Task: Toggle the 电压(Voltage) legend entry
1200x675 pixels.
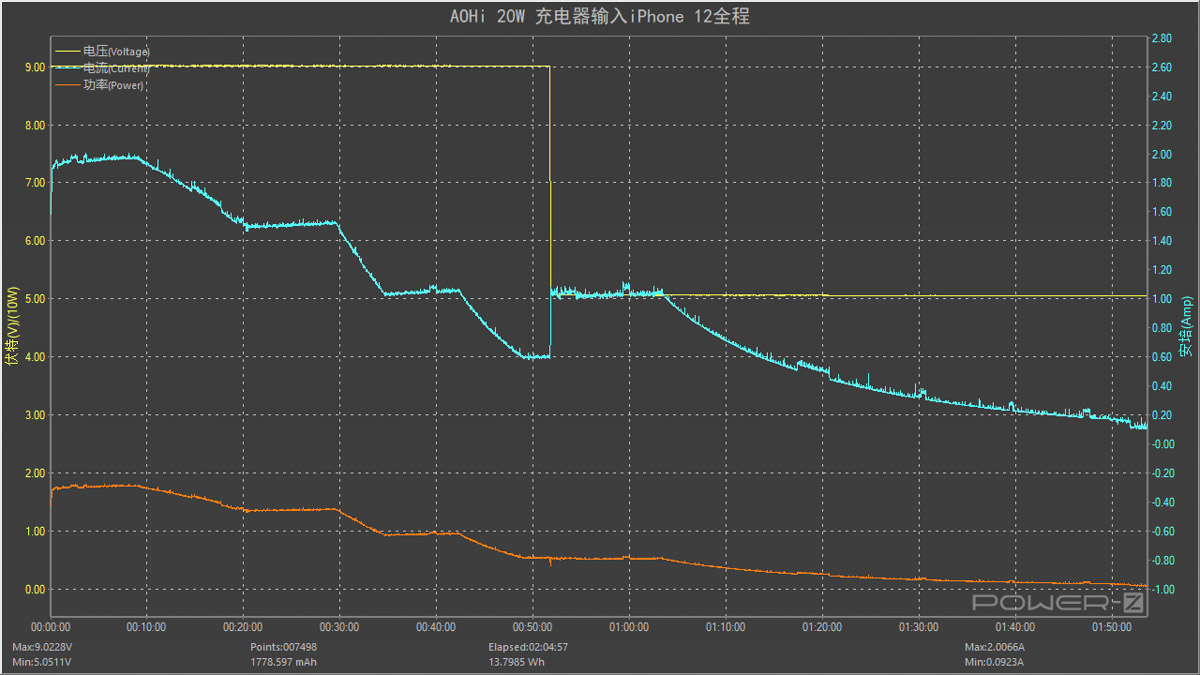Action: 116,51
